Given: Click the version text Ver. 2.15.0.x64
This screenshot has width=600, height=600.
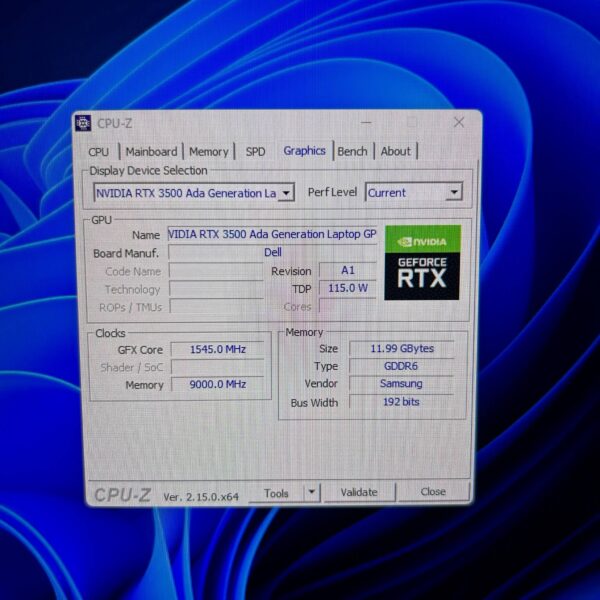Looking at the screenshot, I should click(201, 497).
